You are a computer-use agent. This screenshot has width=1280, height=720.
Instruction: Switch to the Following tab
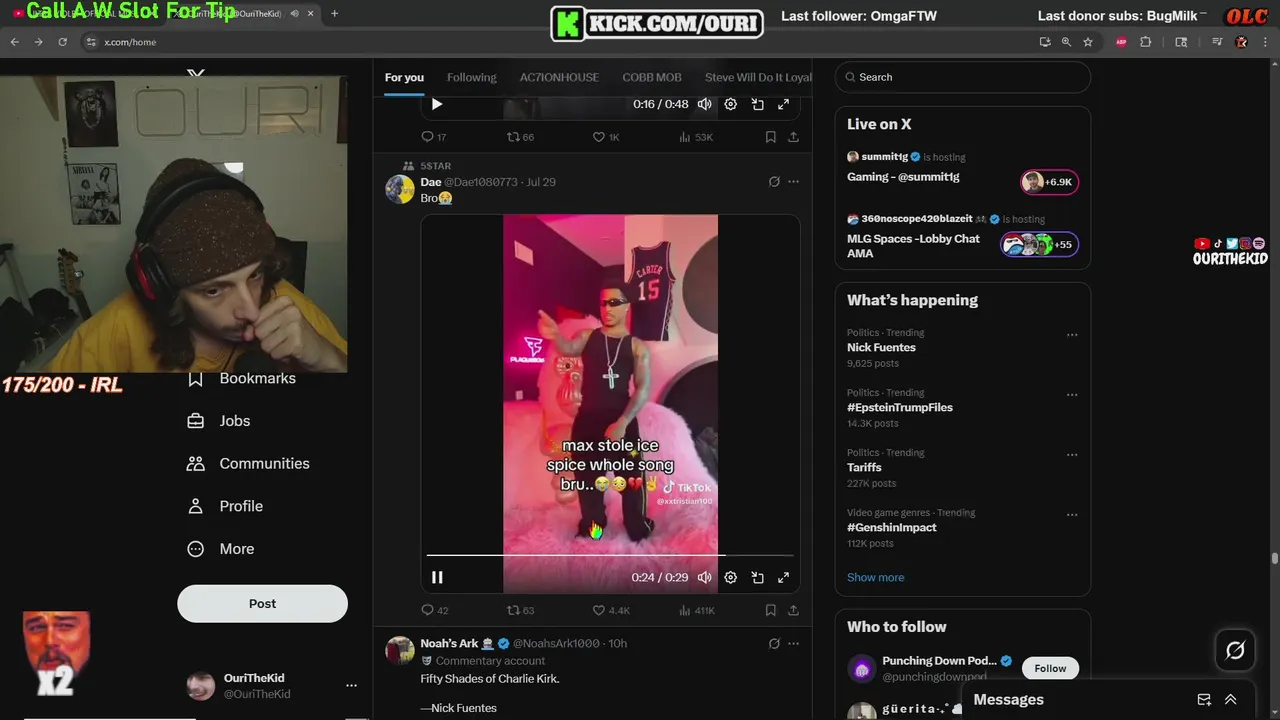click(x=472, y=77)
